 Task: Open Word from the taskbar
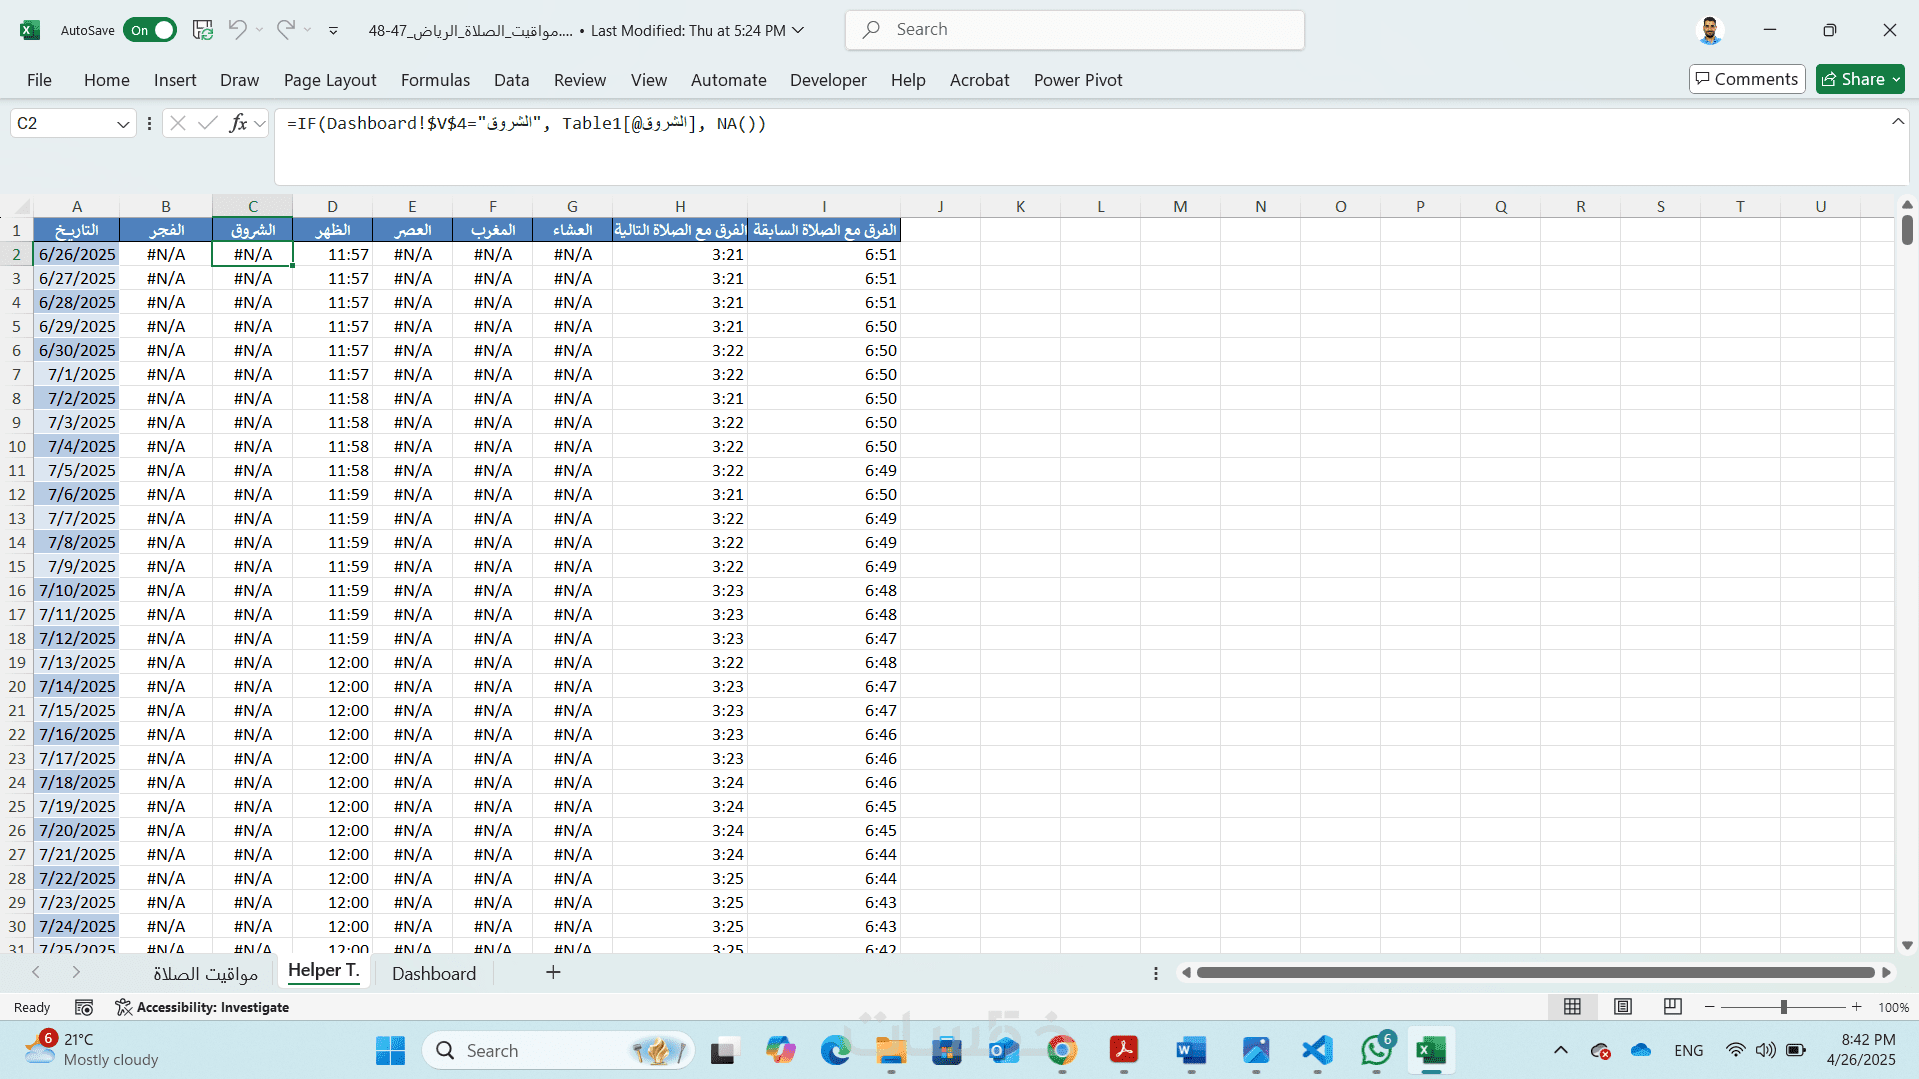click(x=1190, y=1050)
